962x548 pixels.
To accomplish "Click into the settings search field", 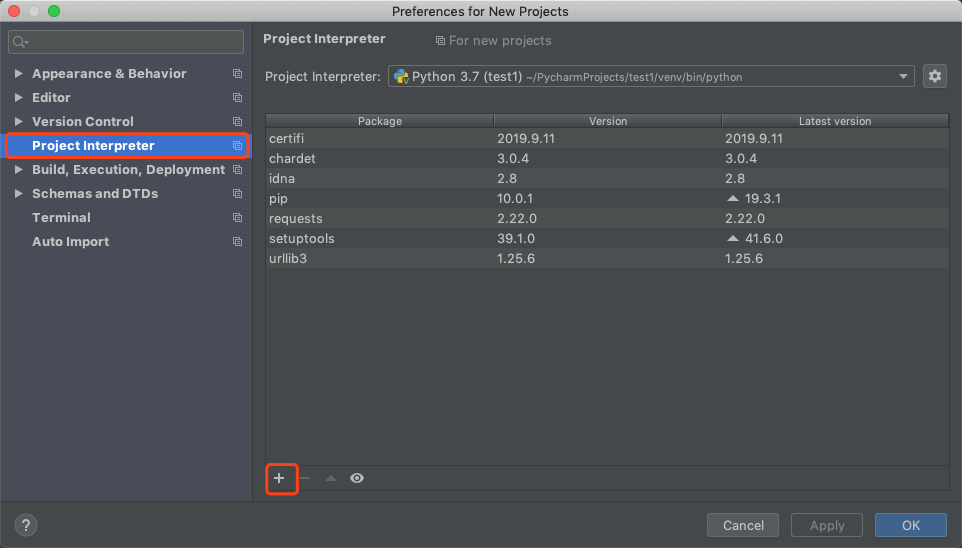I will coord(126,42).
